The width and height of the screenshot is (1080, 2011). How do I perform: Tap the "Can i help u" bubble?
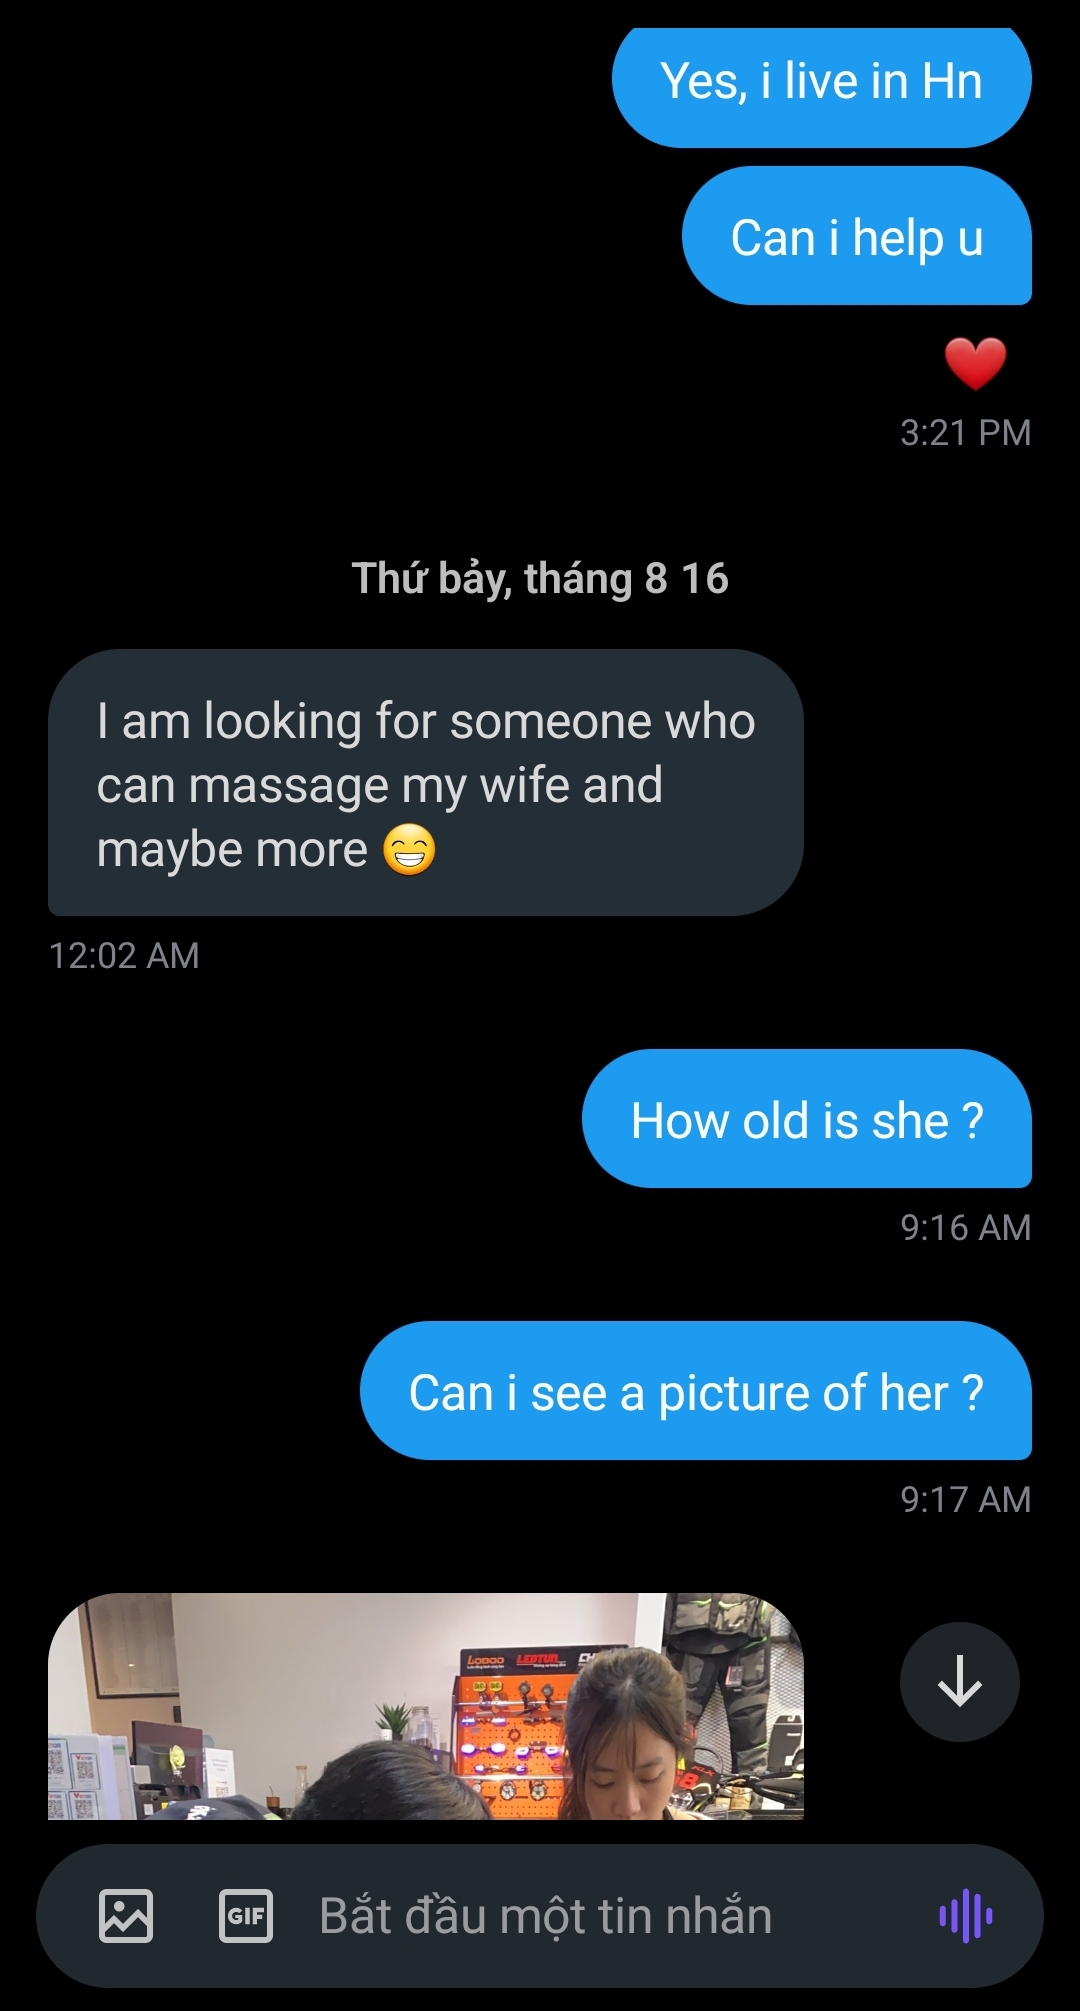[x=856, y=238]
